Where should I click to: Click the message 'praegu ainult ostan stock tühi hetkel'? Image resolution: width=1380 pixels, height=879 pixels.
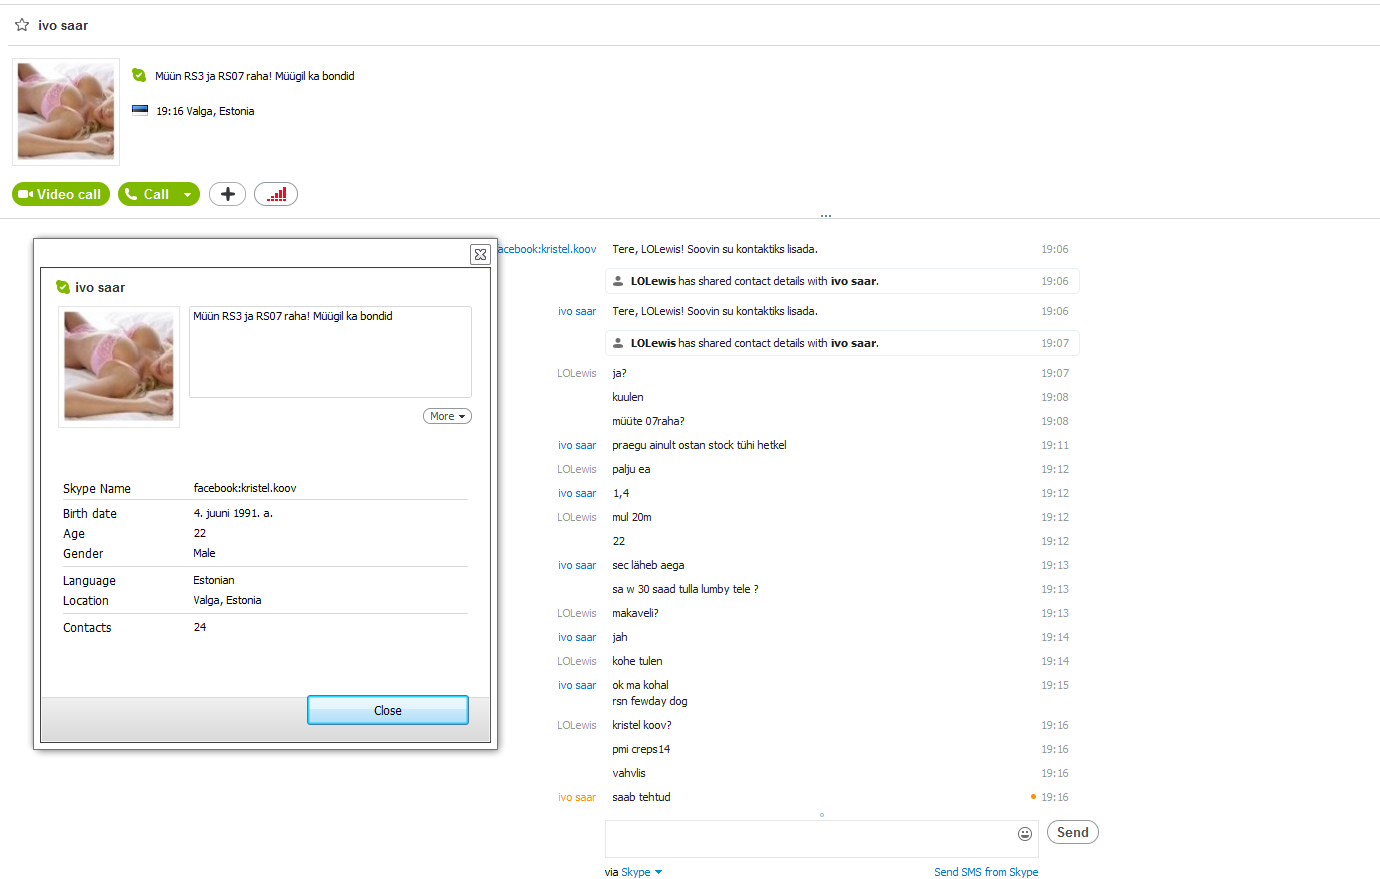[x=699, y=445]
